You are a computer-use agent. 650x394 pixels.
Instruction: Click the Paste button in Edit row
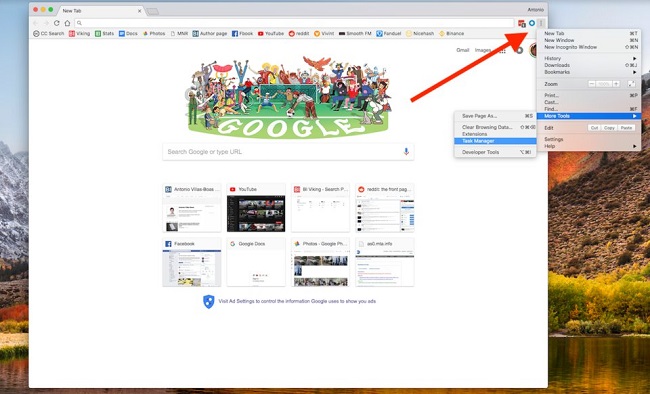[x=626, y=128]
